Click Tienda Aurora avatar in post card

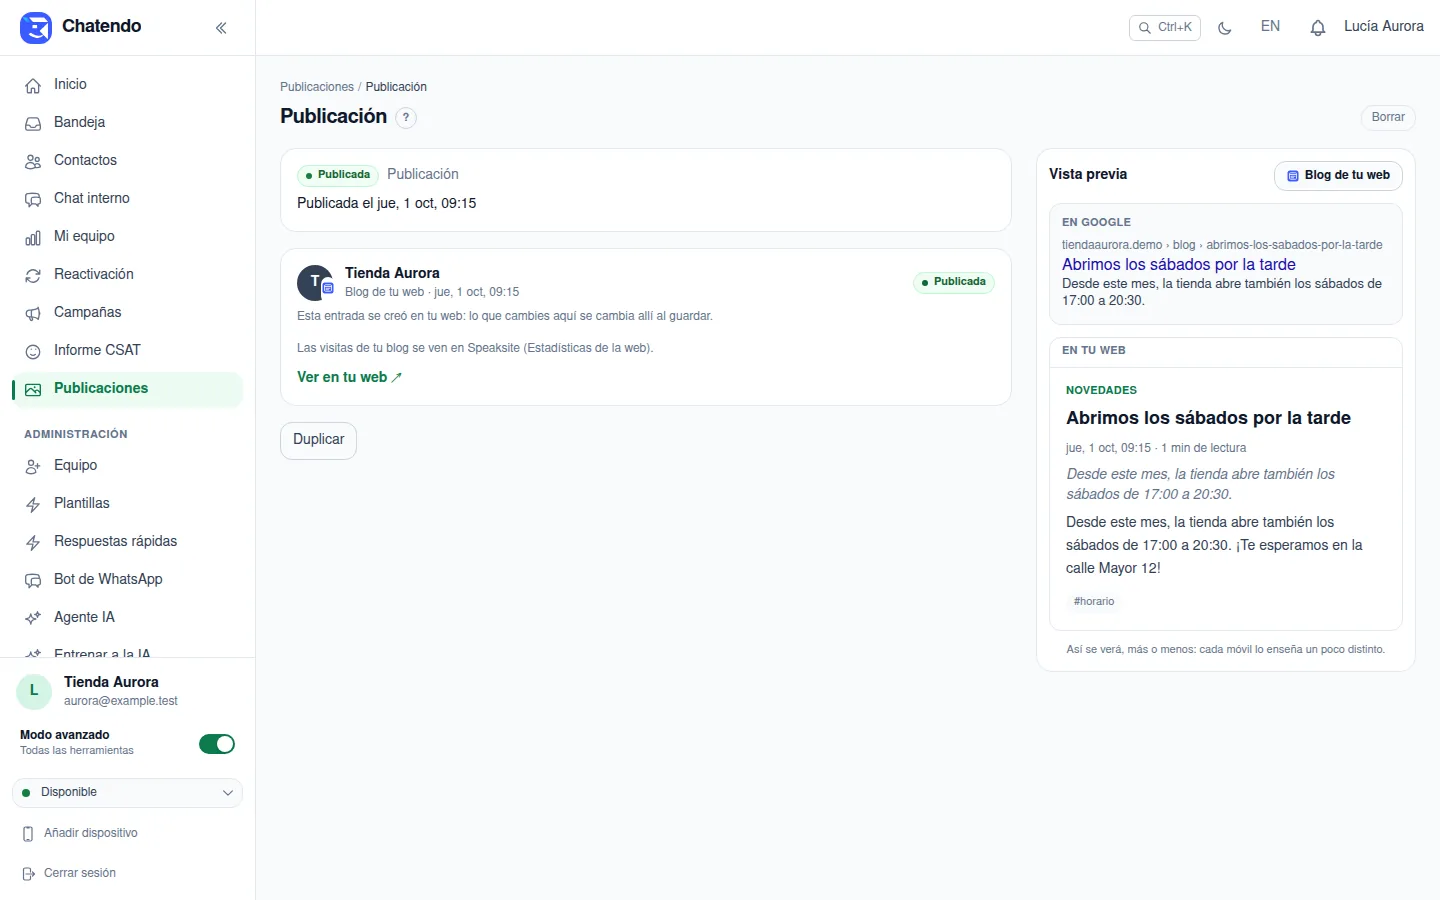click(315, 283)
